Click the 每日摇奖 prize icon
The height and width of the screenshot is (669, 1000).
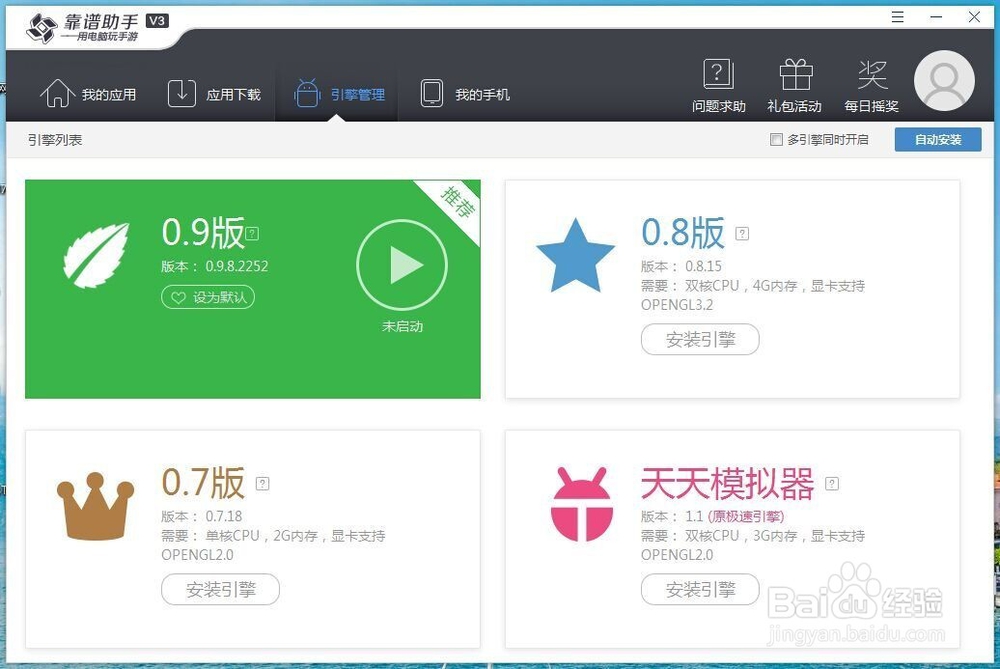[x=871, y=85]
